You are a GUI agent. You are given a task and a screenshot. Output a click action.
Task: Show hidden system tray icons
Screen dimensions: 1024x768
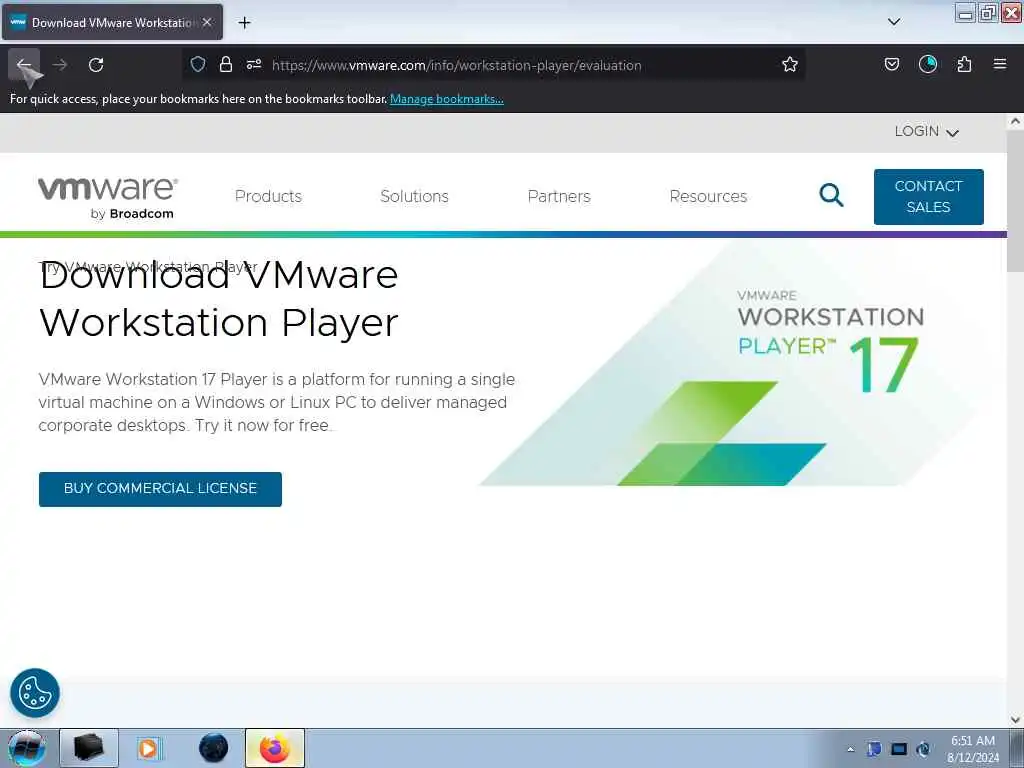point(850,749)
